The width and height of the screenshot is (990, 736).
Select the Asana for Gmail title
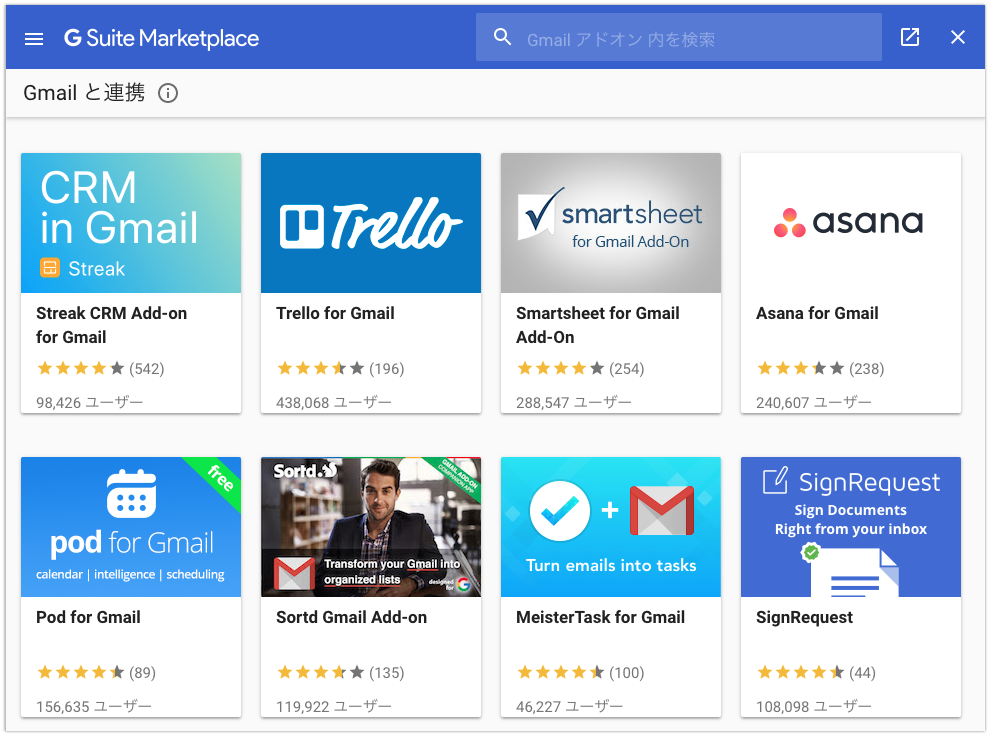[817, 313]
